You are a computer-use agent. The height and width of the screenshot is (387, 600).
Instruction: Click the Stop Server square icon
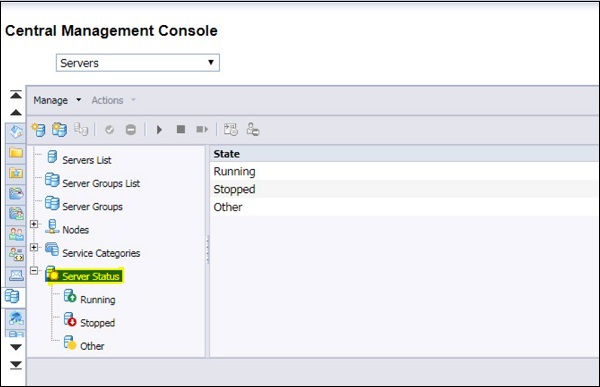pyautogui.click(x=181, y=129)
